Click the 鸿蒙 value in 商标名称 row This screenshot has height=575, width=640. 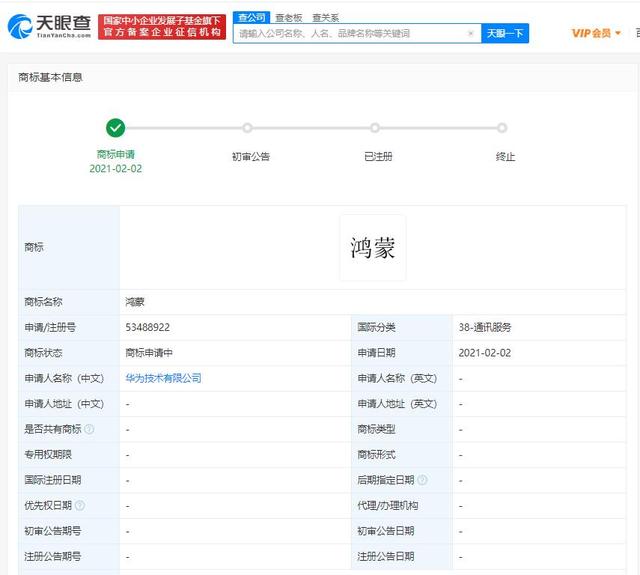pyautogui.click(x=135, y=302)
